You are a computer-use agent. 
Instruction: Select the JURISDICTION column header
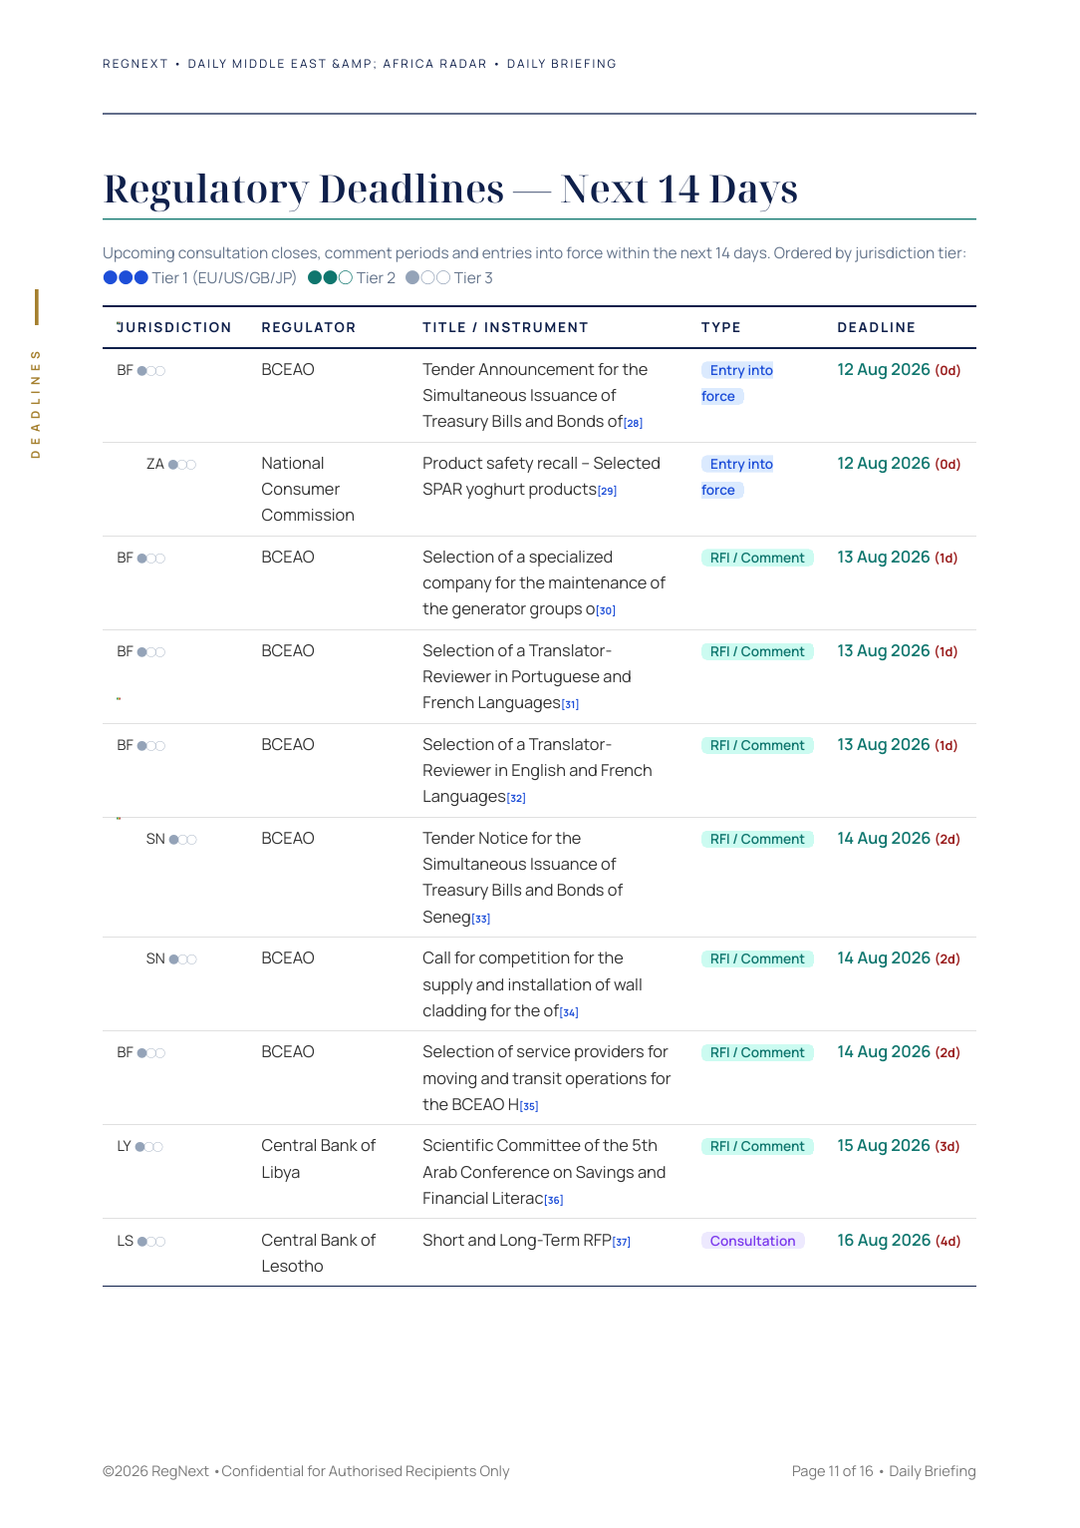coord(174,328)
